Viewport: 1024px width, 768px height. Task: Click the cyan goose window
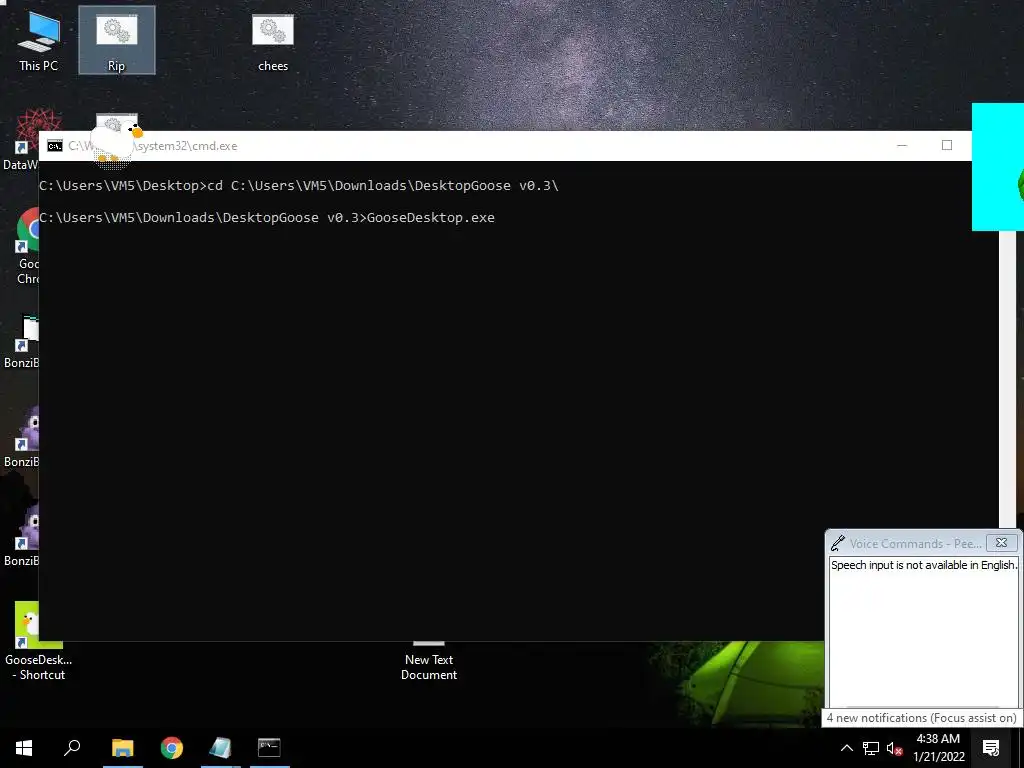[998, 167]
